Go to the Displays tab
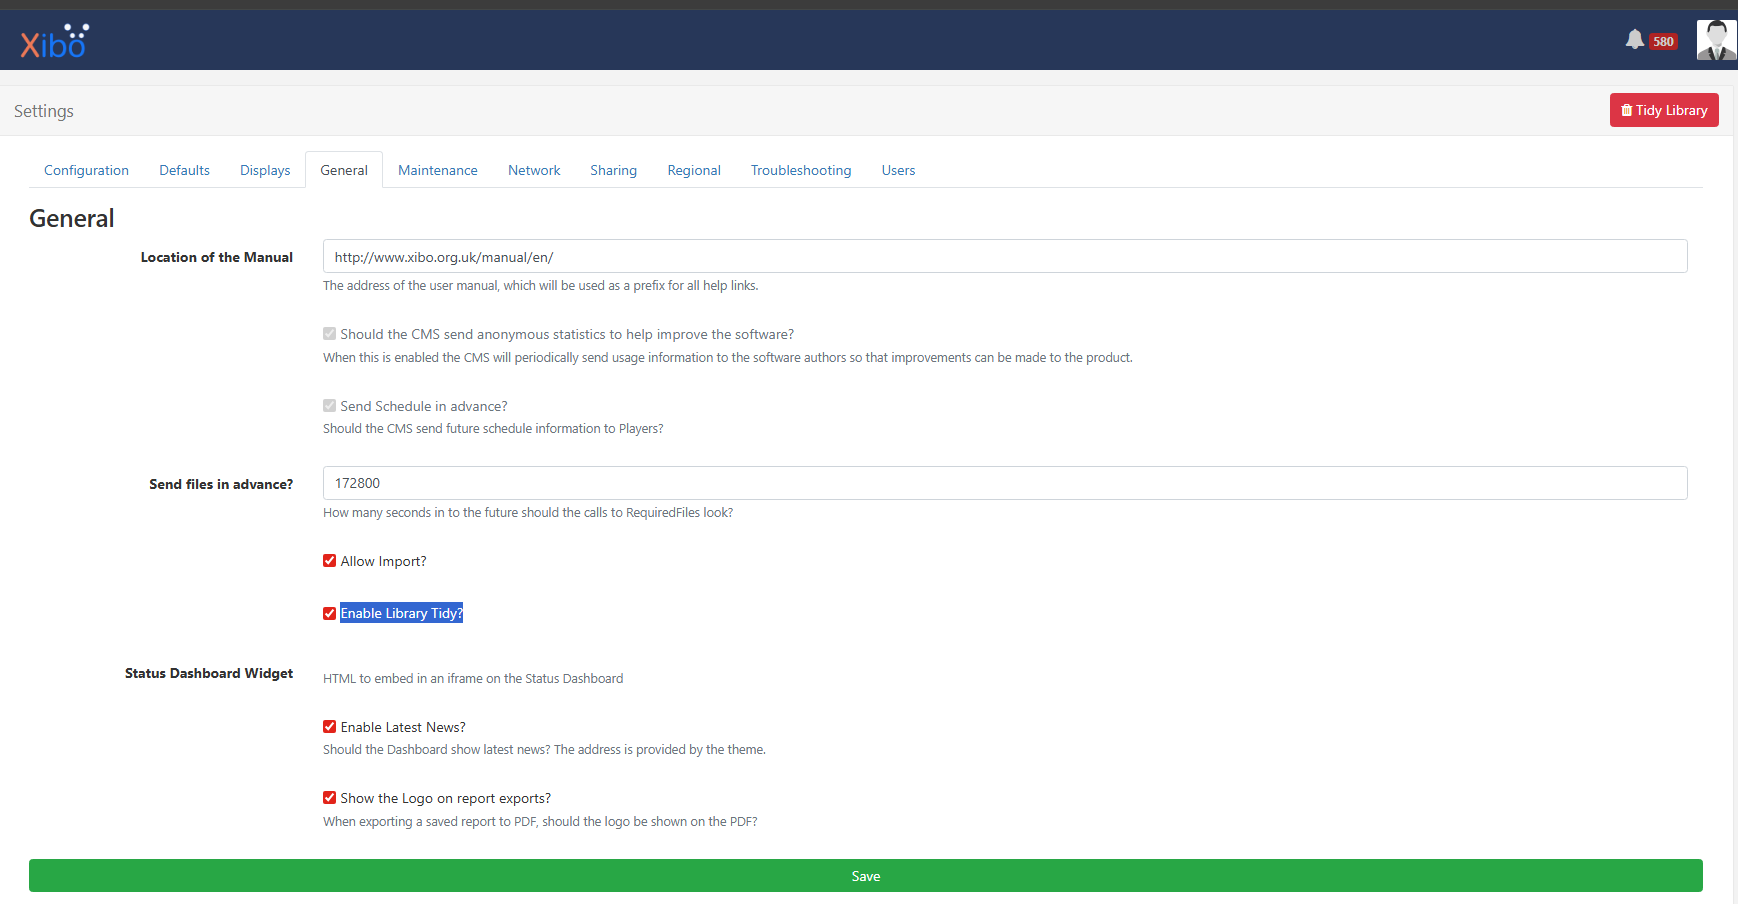The height and width of the screenshot is (904, 1738). (x=265, y=171)
